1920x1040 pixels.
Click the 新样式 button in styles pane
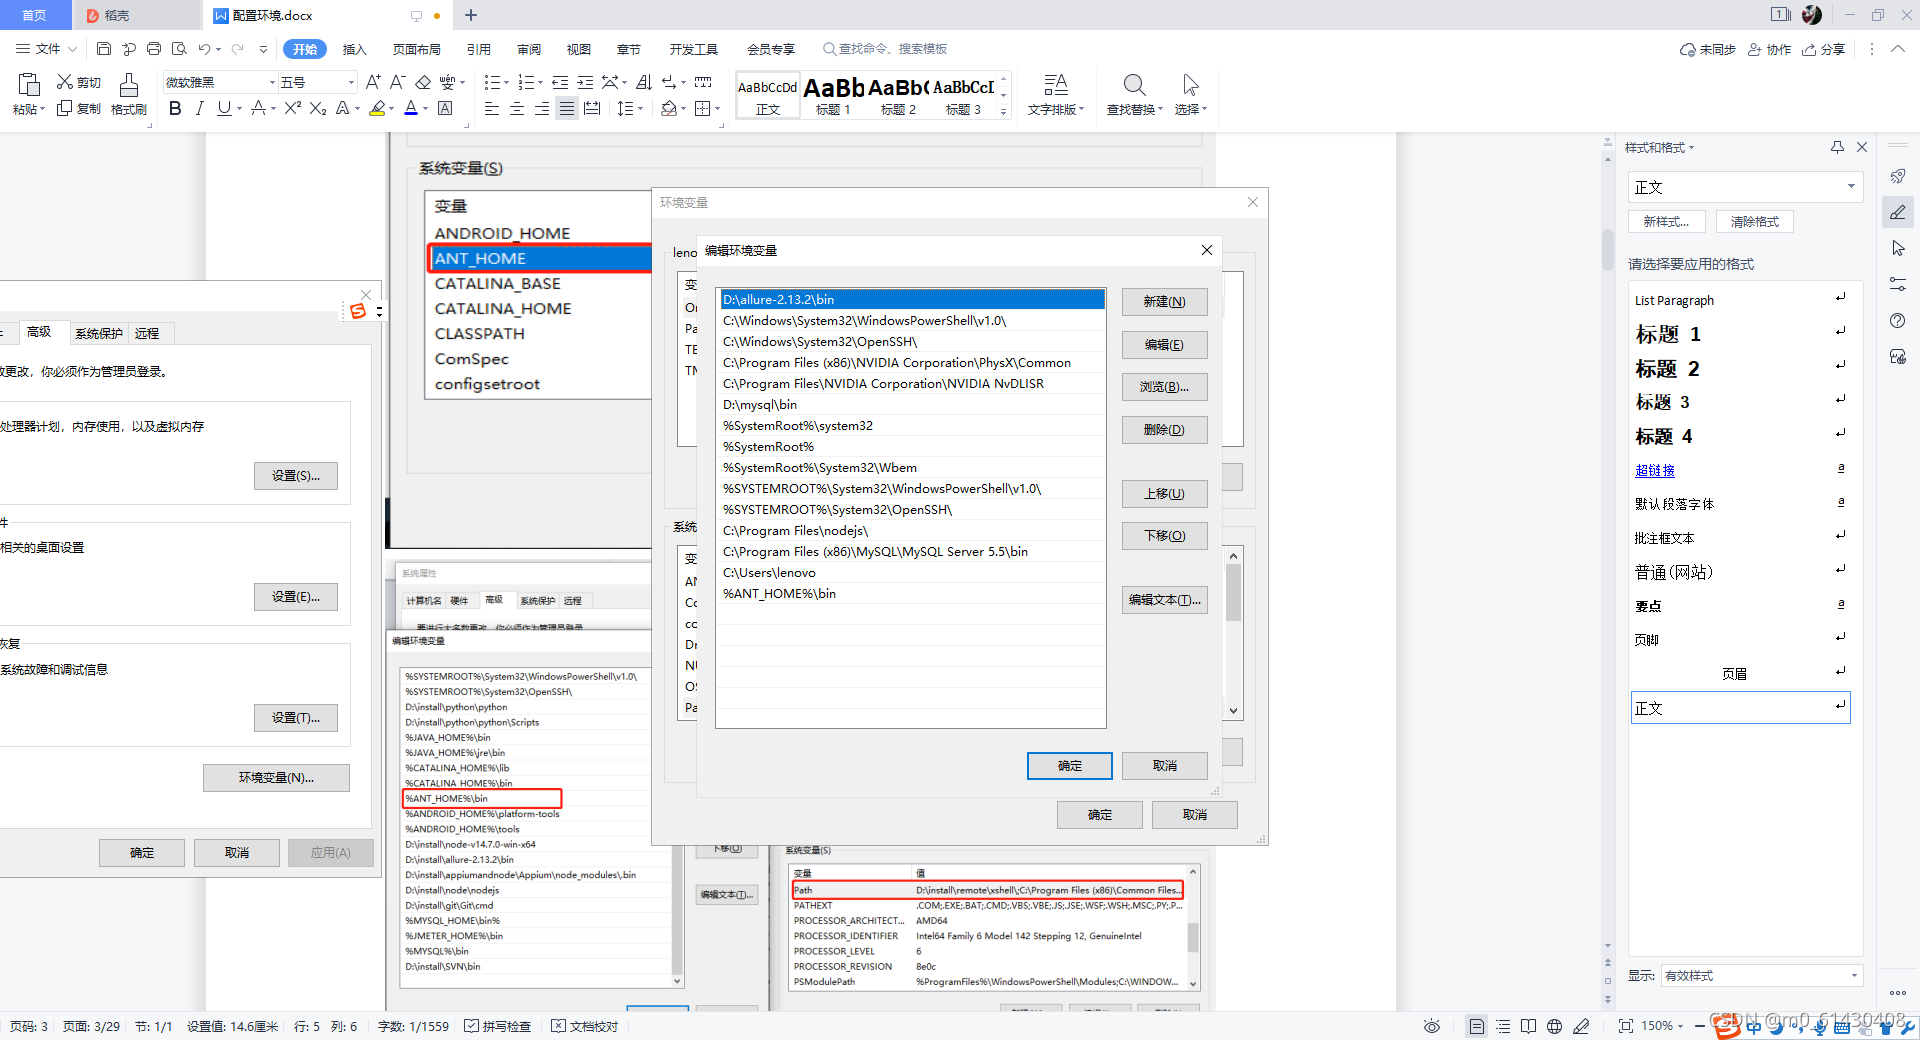point(1666,222)
